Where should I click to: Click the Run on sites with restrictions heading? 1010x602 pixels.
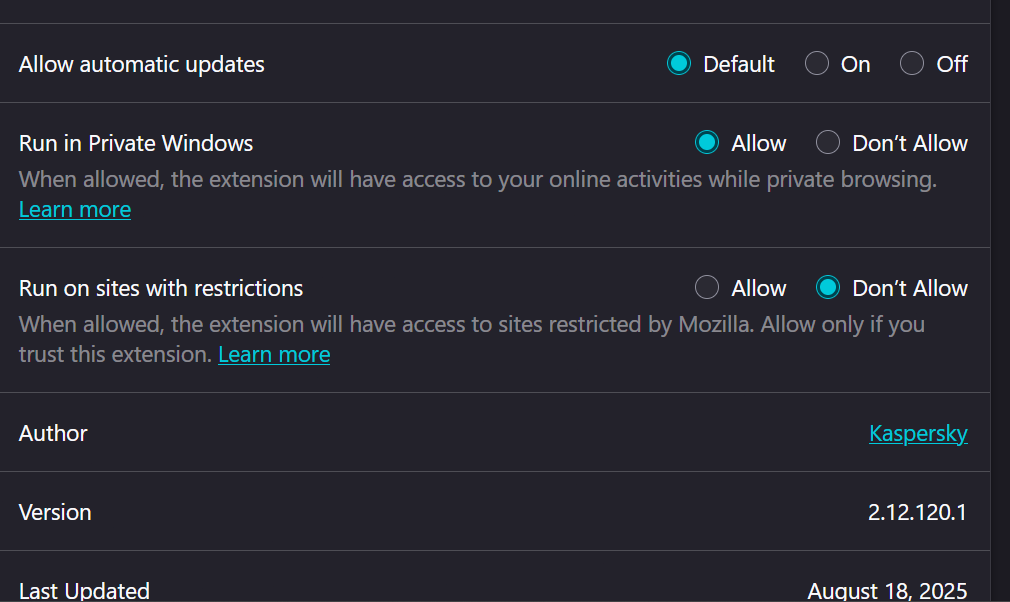(161, 288)
